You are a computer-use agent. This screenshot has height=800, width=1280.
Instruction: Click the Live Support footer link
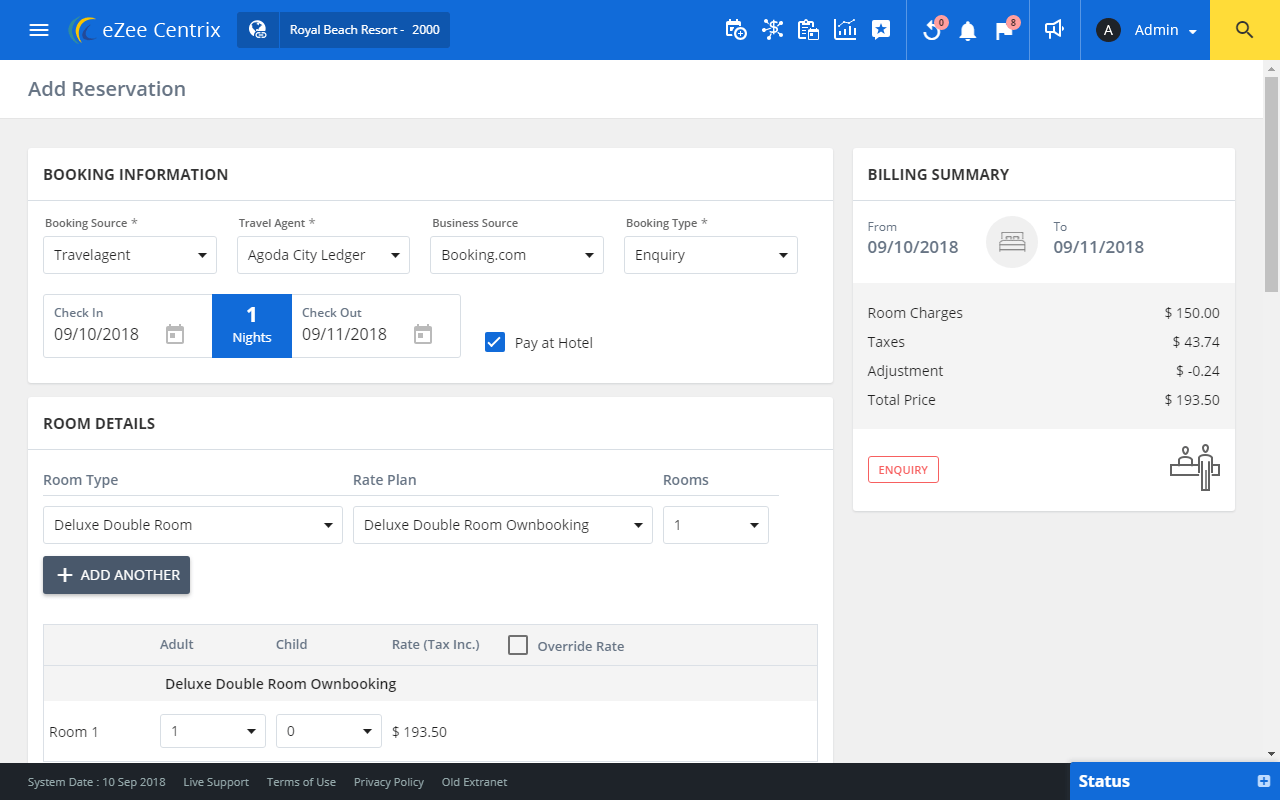click(216, 782)
